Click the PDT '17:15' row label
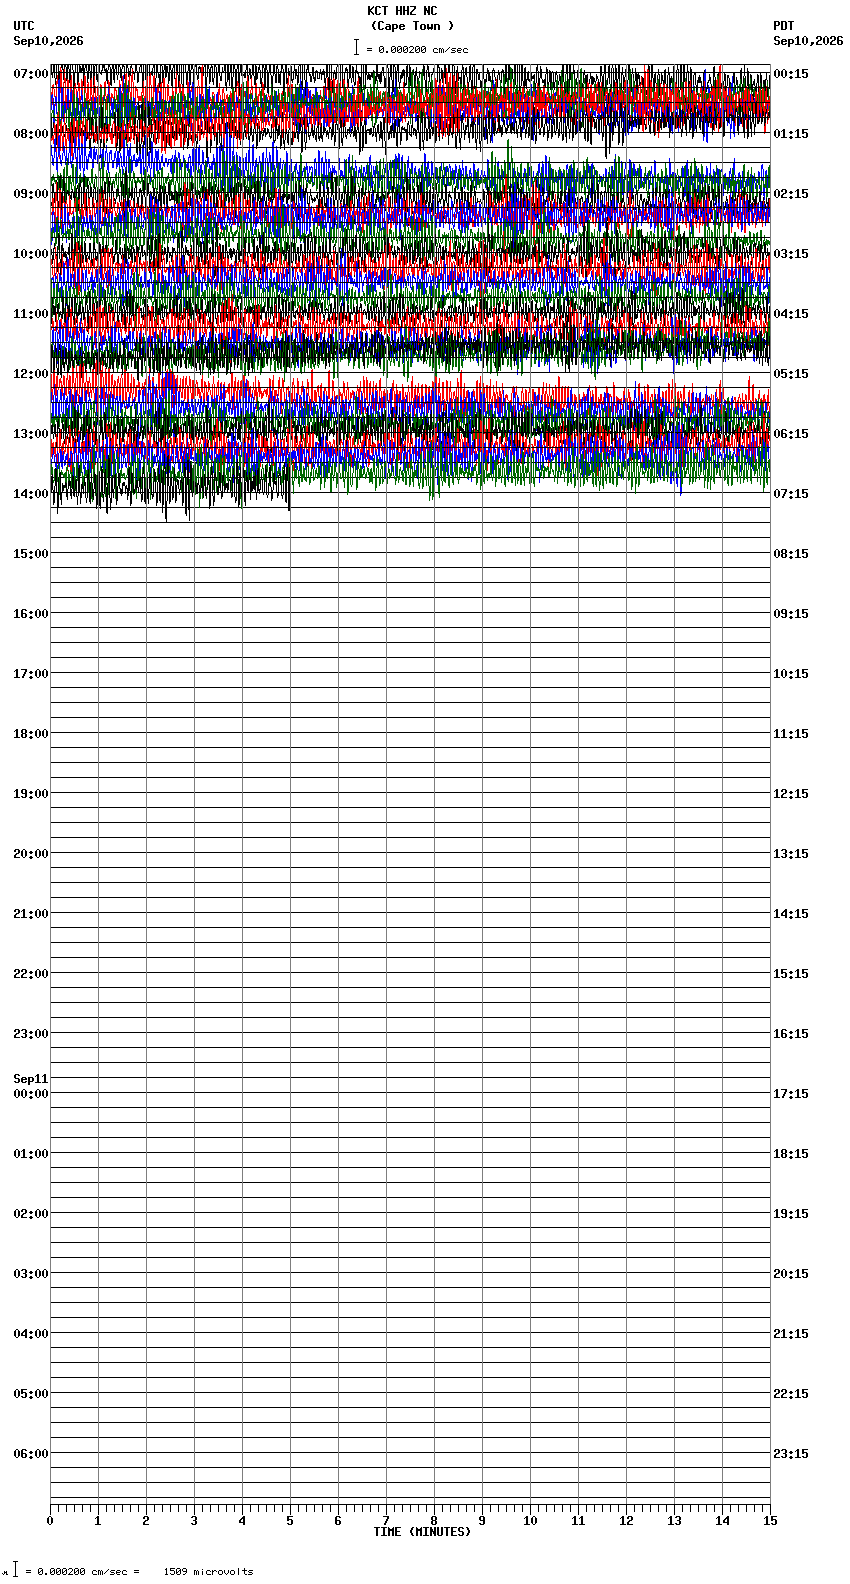This screenshot has height=1584, width=850. coord(791,1094)
